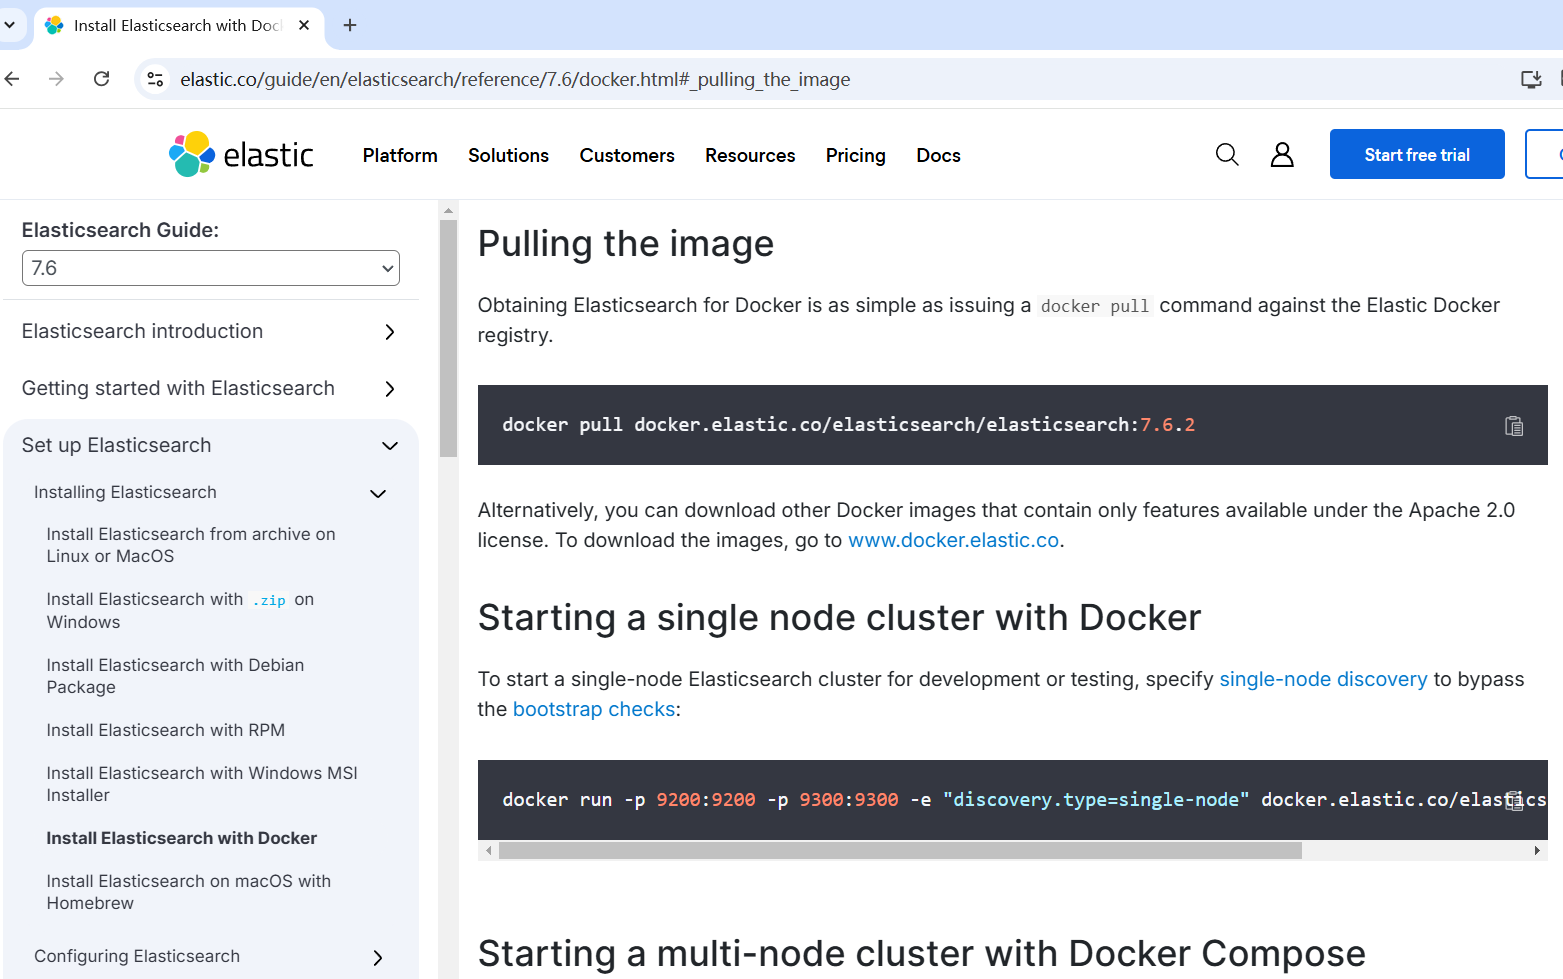Open the Pricing menu item

(855, 155)
